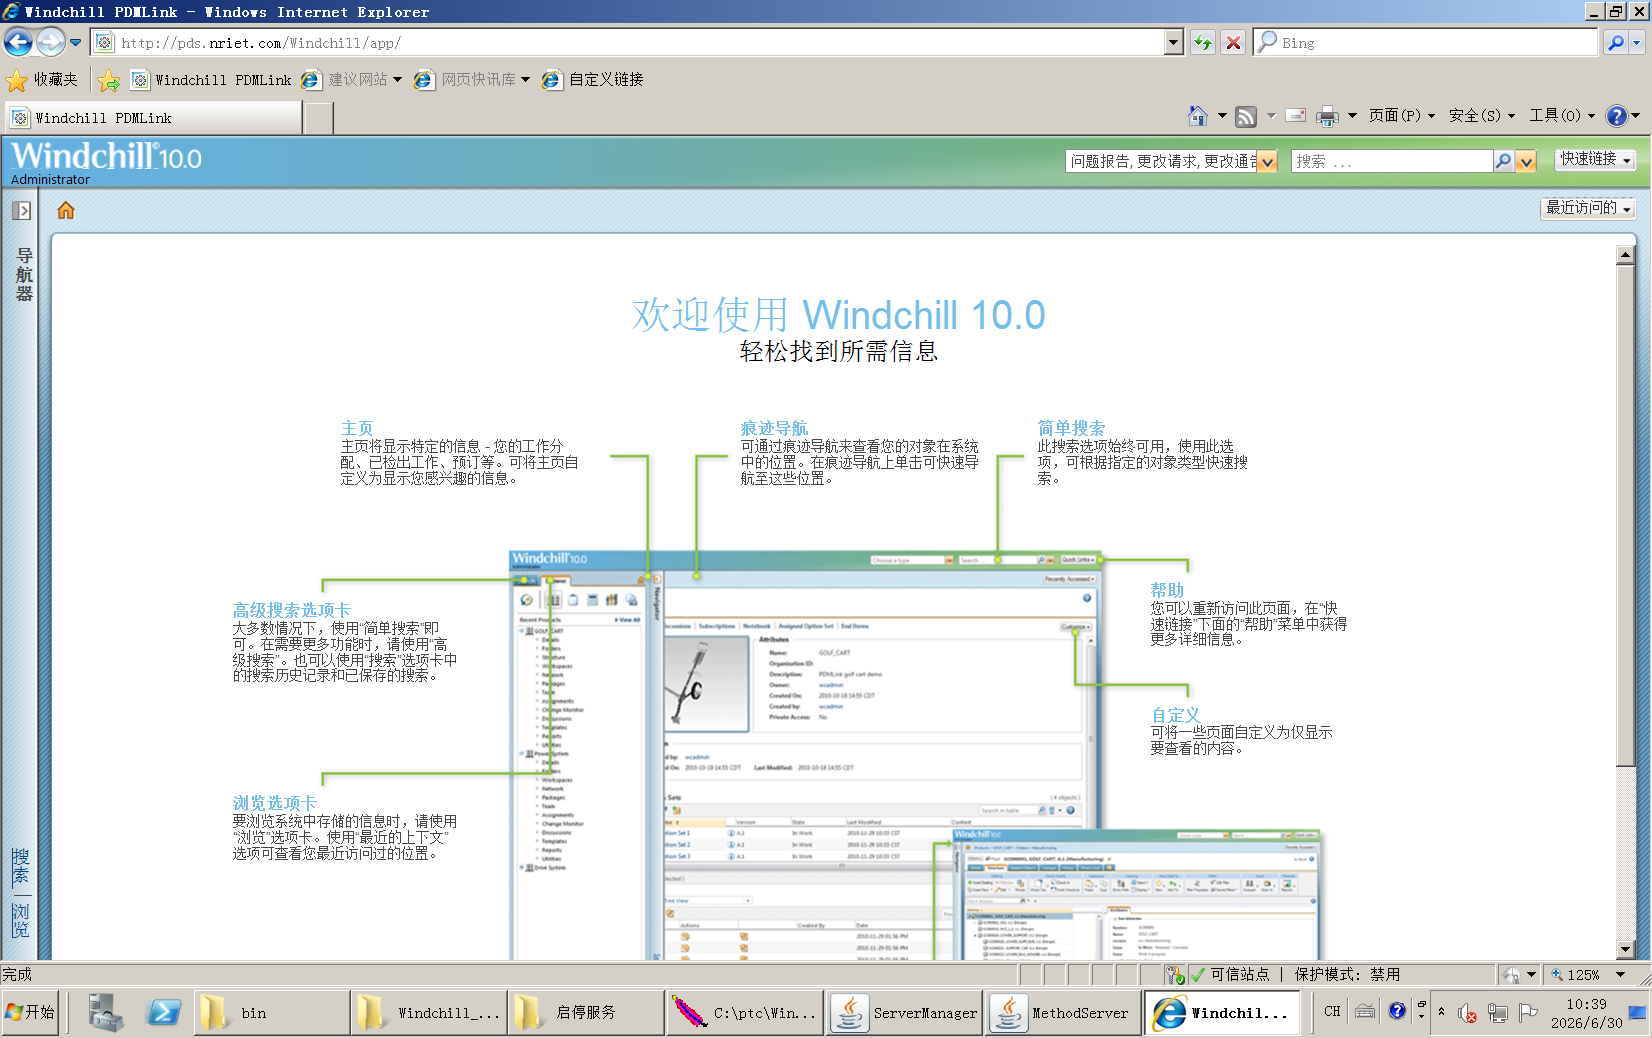Click the RSS feeds icon

1246,116
